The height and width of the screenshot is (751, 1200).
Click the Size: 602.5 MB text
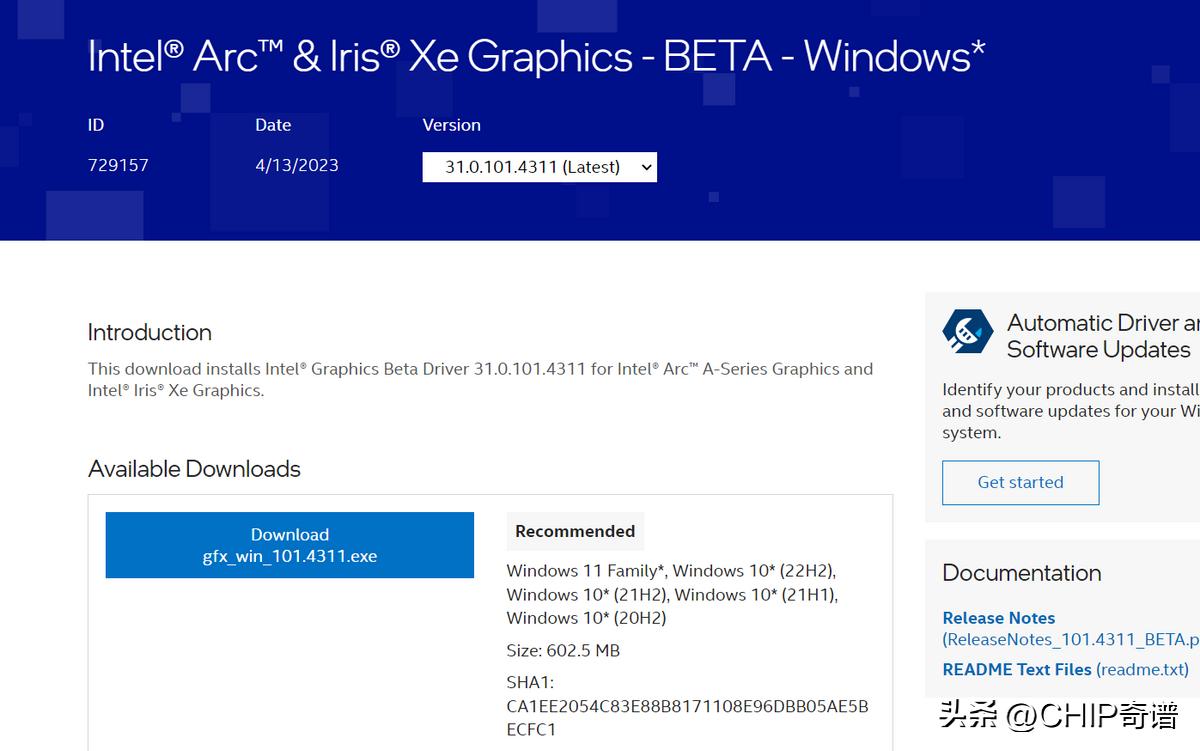point(563,650)
